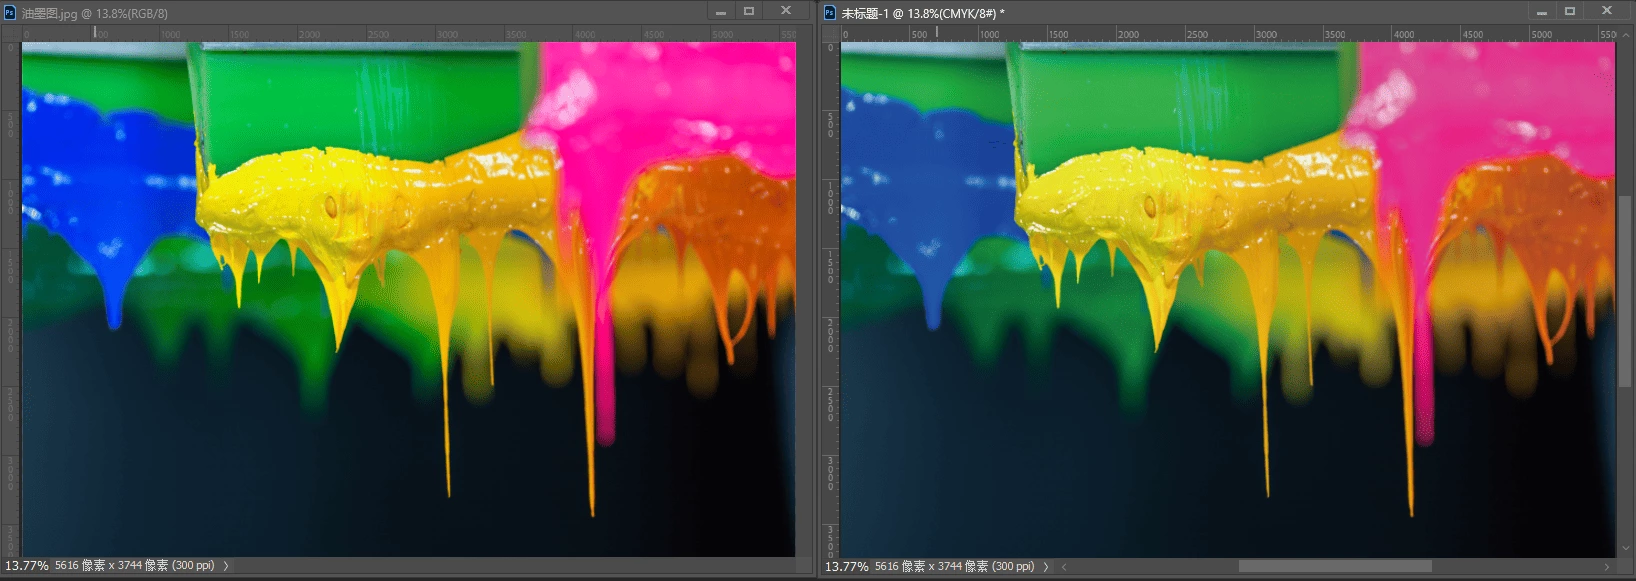Screen dimensions: 1636x581
Task: Click the scroll-down arrow in 未标题-1 window
Action: [1625, 548]
